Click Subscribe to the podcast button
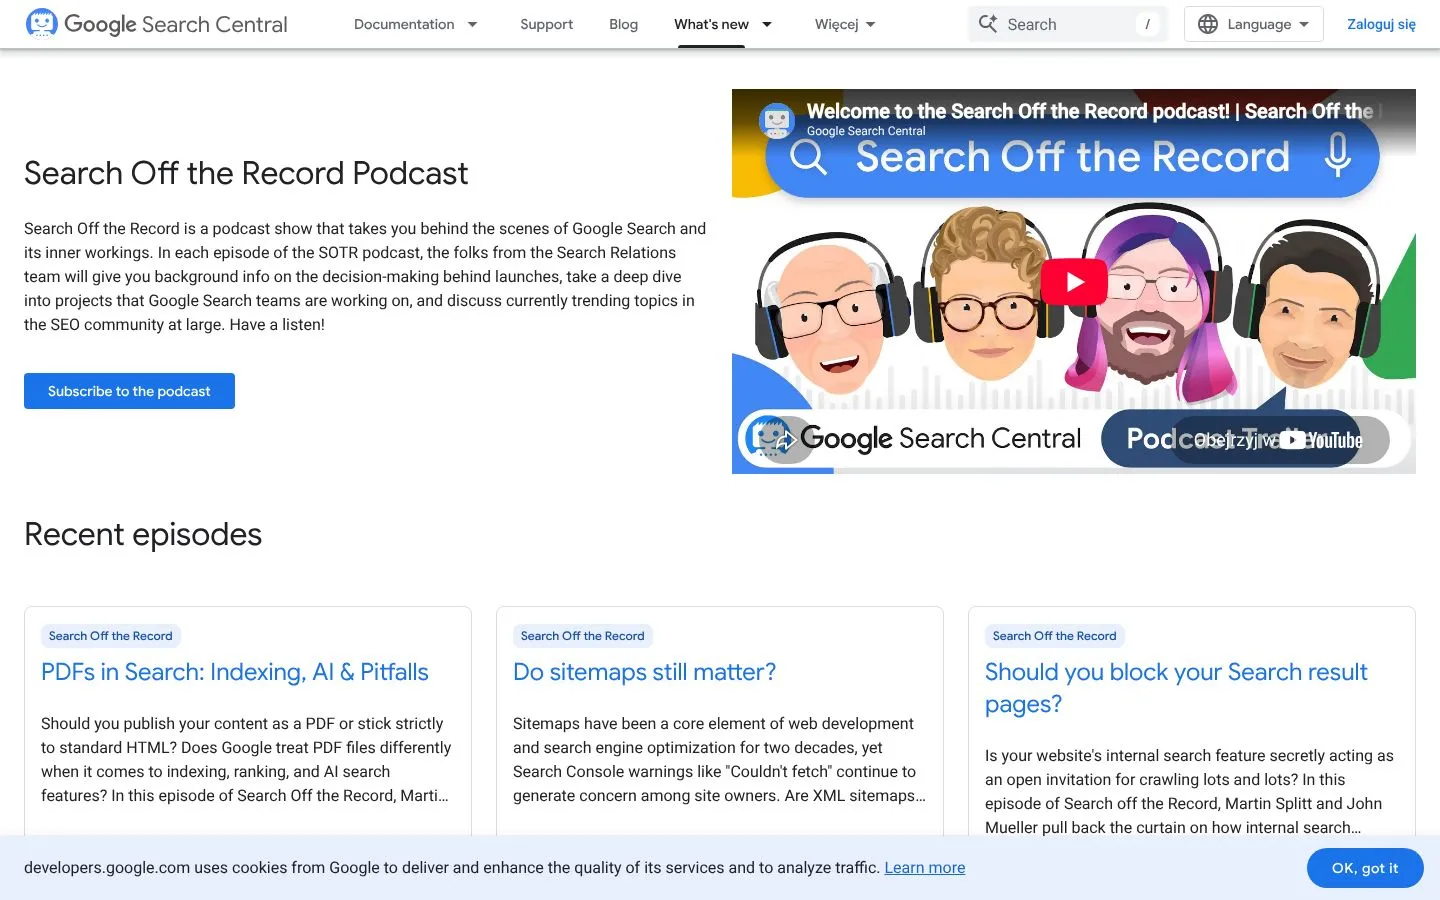 [x=129, y=391]
